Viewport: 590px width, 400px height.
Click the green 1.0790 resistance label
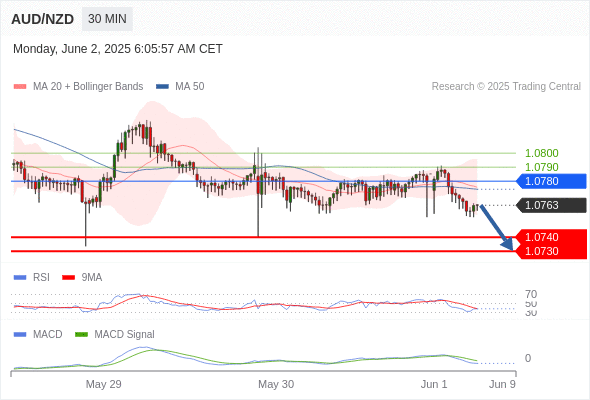pos(542,167)
